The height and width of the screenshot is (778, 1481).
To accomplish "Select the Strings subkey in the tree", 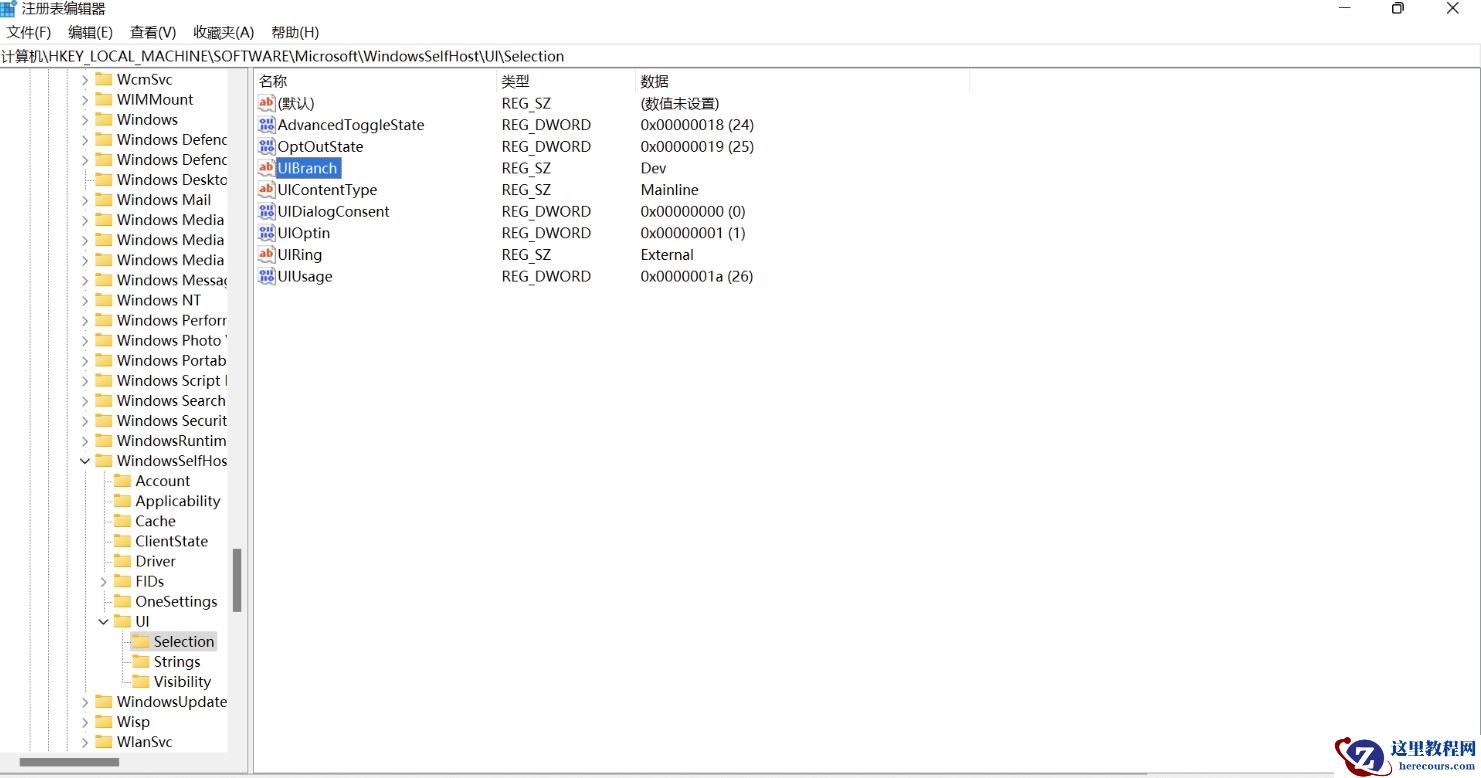I will (178, 661).
